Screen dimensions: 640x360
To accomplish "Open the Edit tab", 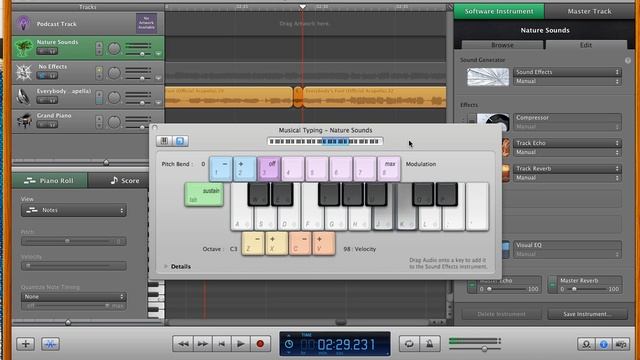I will coord(586,45).
